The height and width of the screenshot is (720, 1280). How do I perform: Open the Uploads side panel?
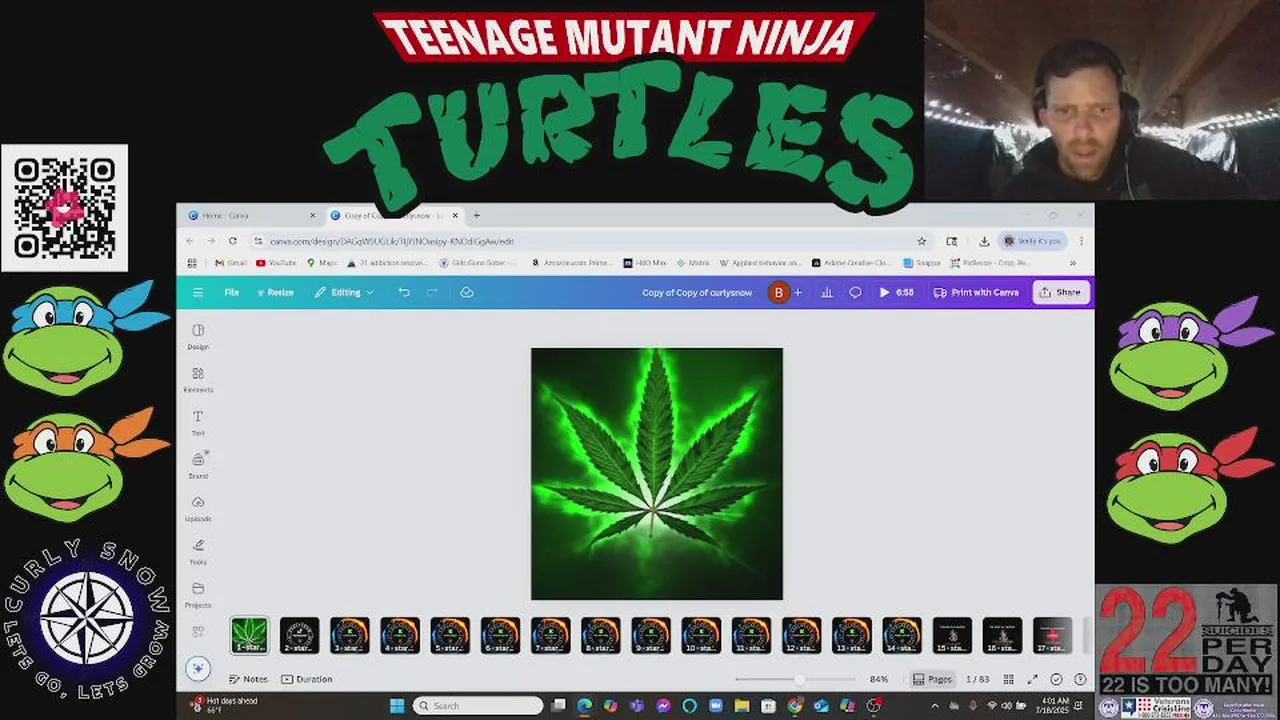pos(198,509)
